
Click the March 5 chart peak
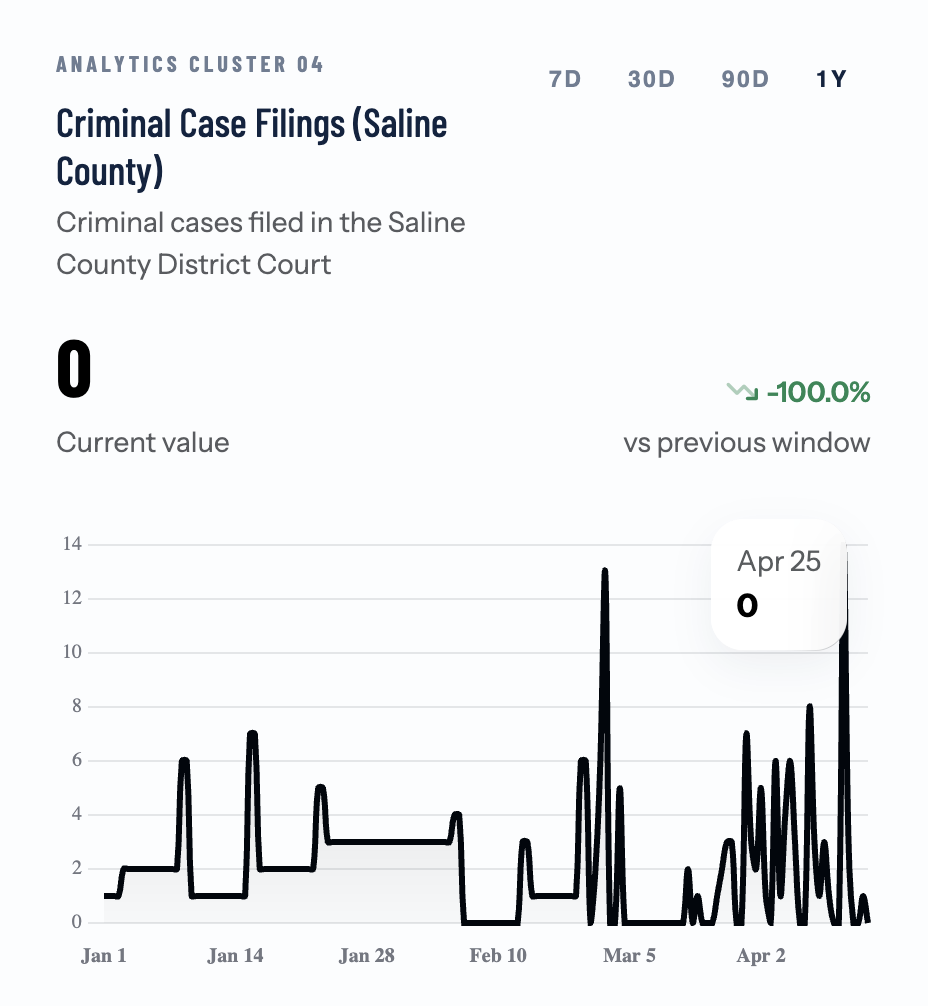[x=605, y=570]
